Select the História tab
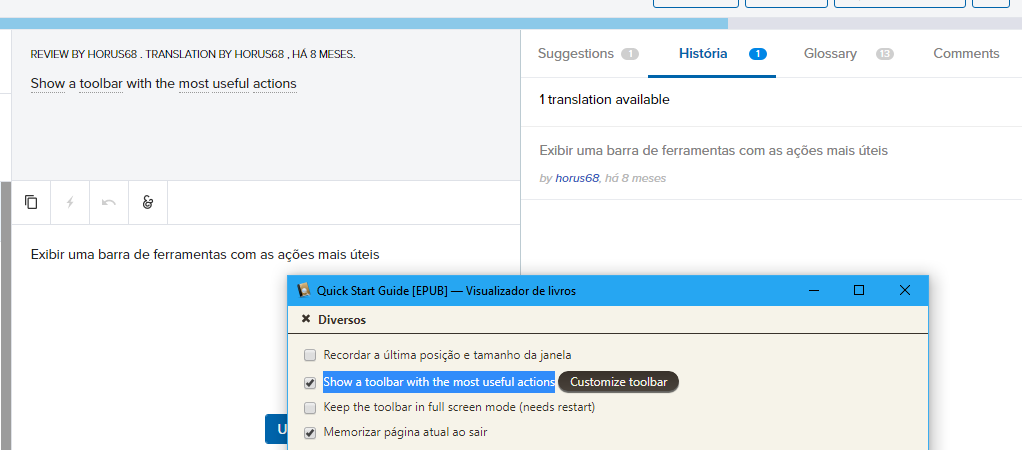Viewport: 1022px width, 450px height. click(703, 54)
